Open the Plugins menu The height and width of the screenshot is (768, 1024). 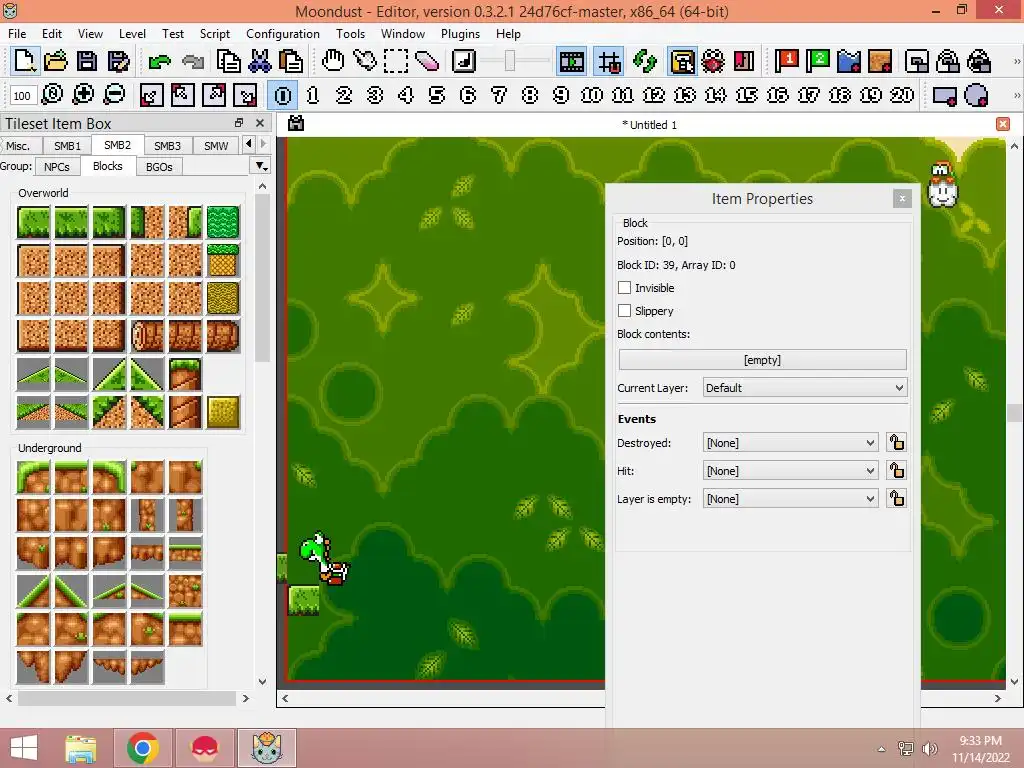(x=460, y=34)
